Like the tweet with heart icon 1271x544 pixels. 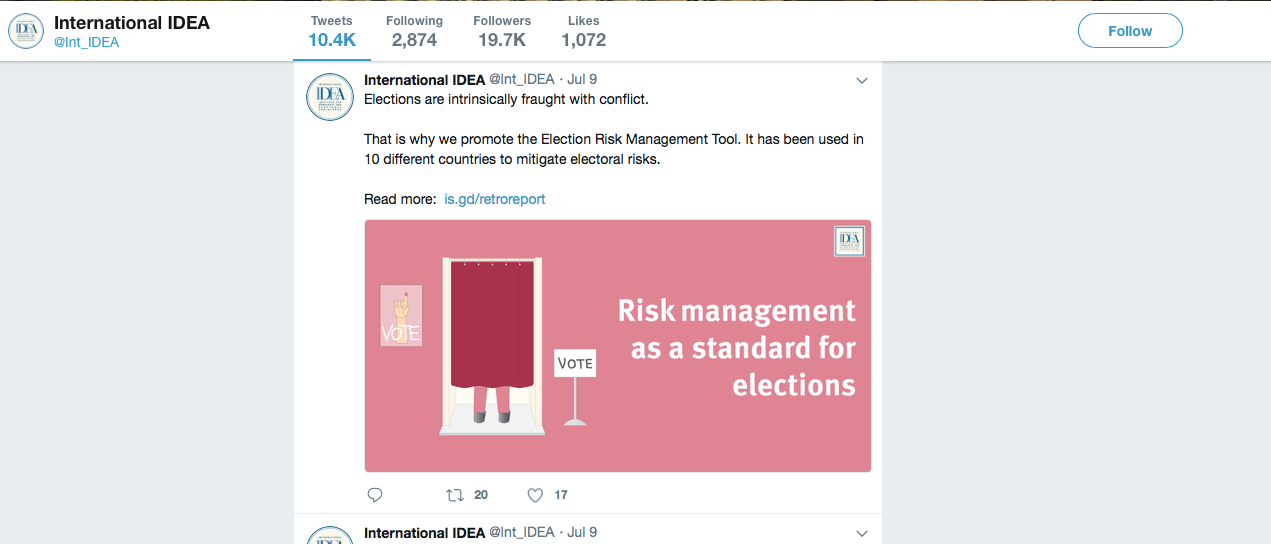tap(535, 495)
